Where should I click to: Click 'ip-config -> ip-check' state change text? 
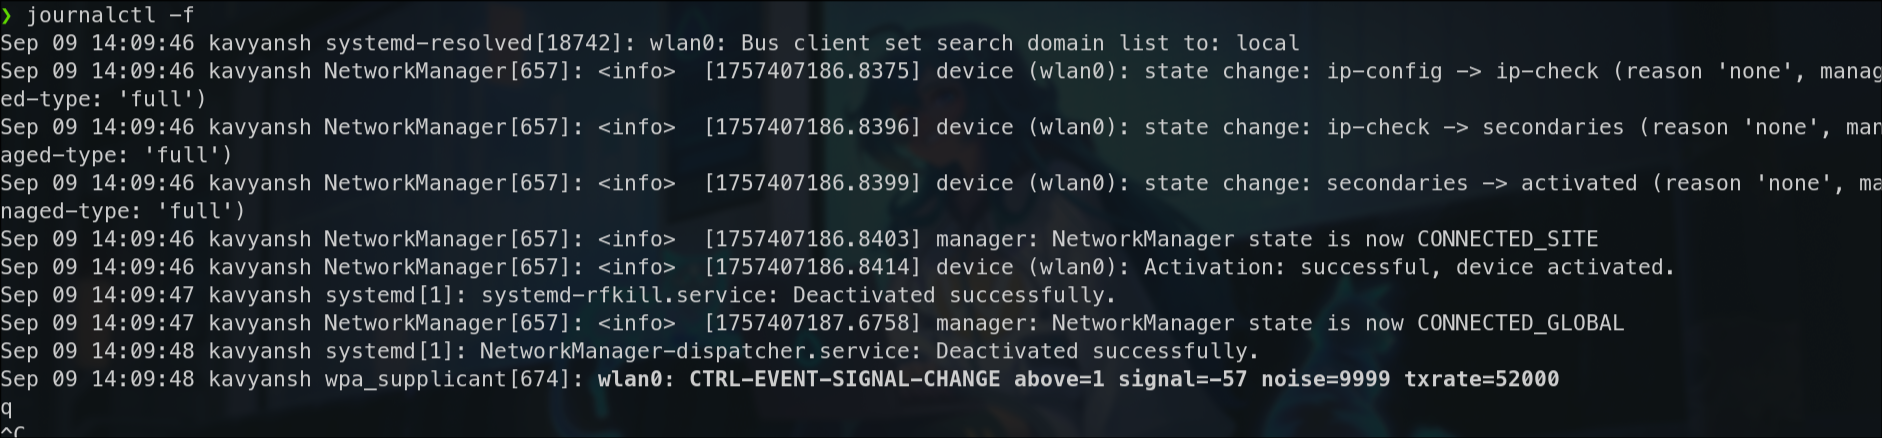pyautogui.click(x=1462, y=72)
